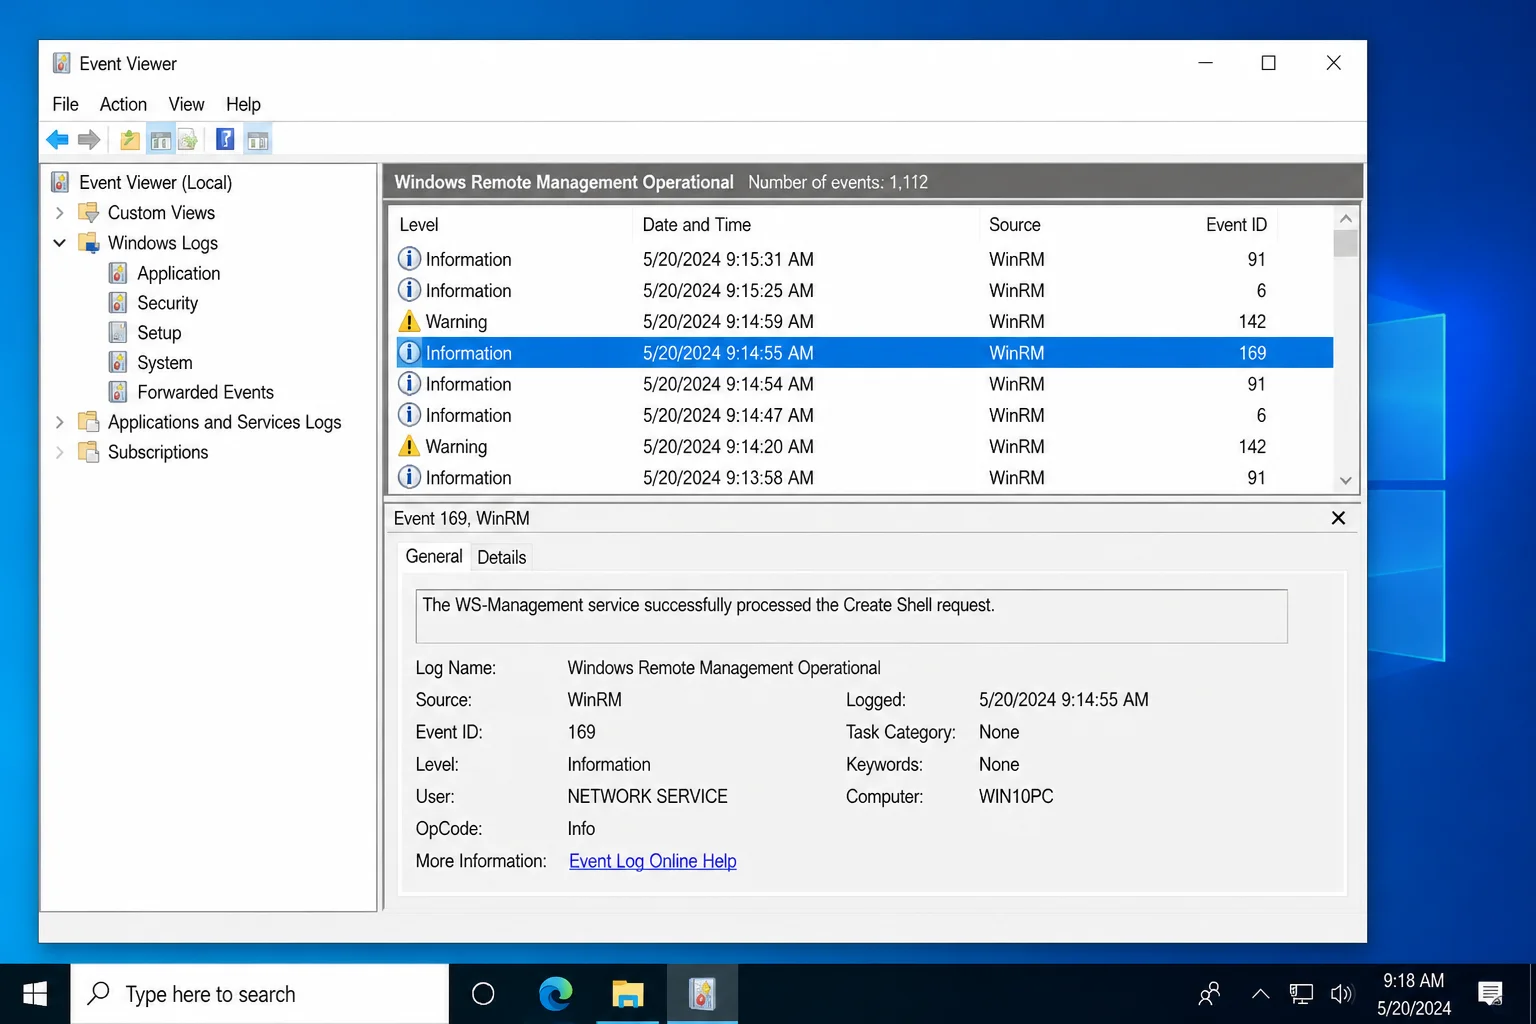Click the WIN10PC computer value
Viewport: 1536px width, 1024px height.
tap(1016, 796)
